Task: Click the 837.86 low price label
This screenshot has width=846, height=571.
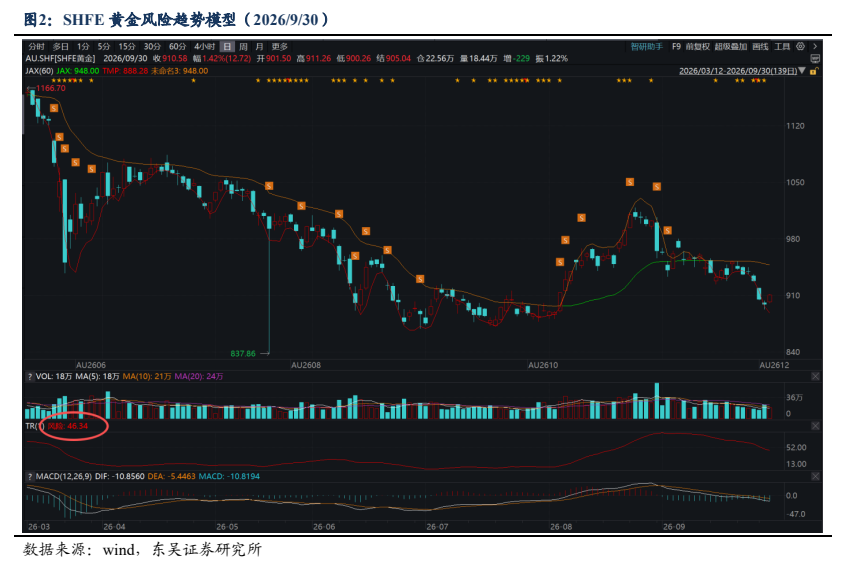Action: click(243, 354)
